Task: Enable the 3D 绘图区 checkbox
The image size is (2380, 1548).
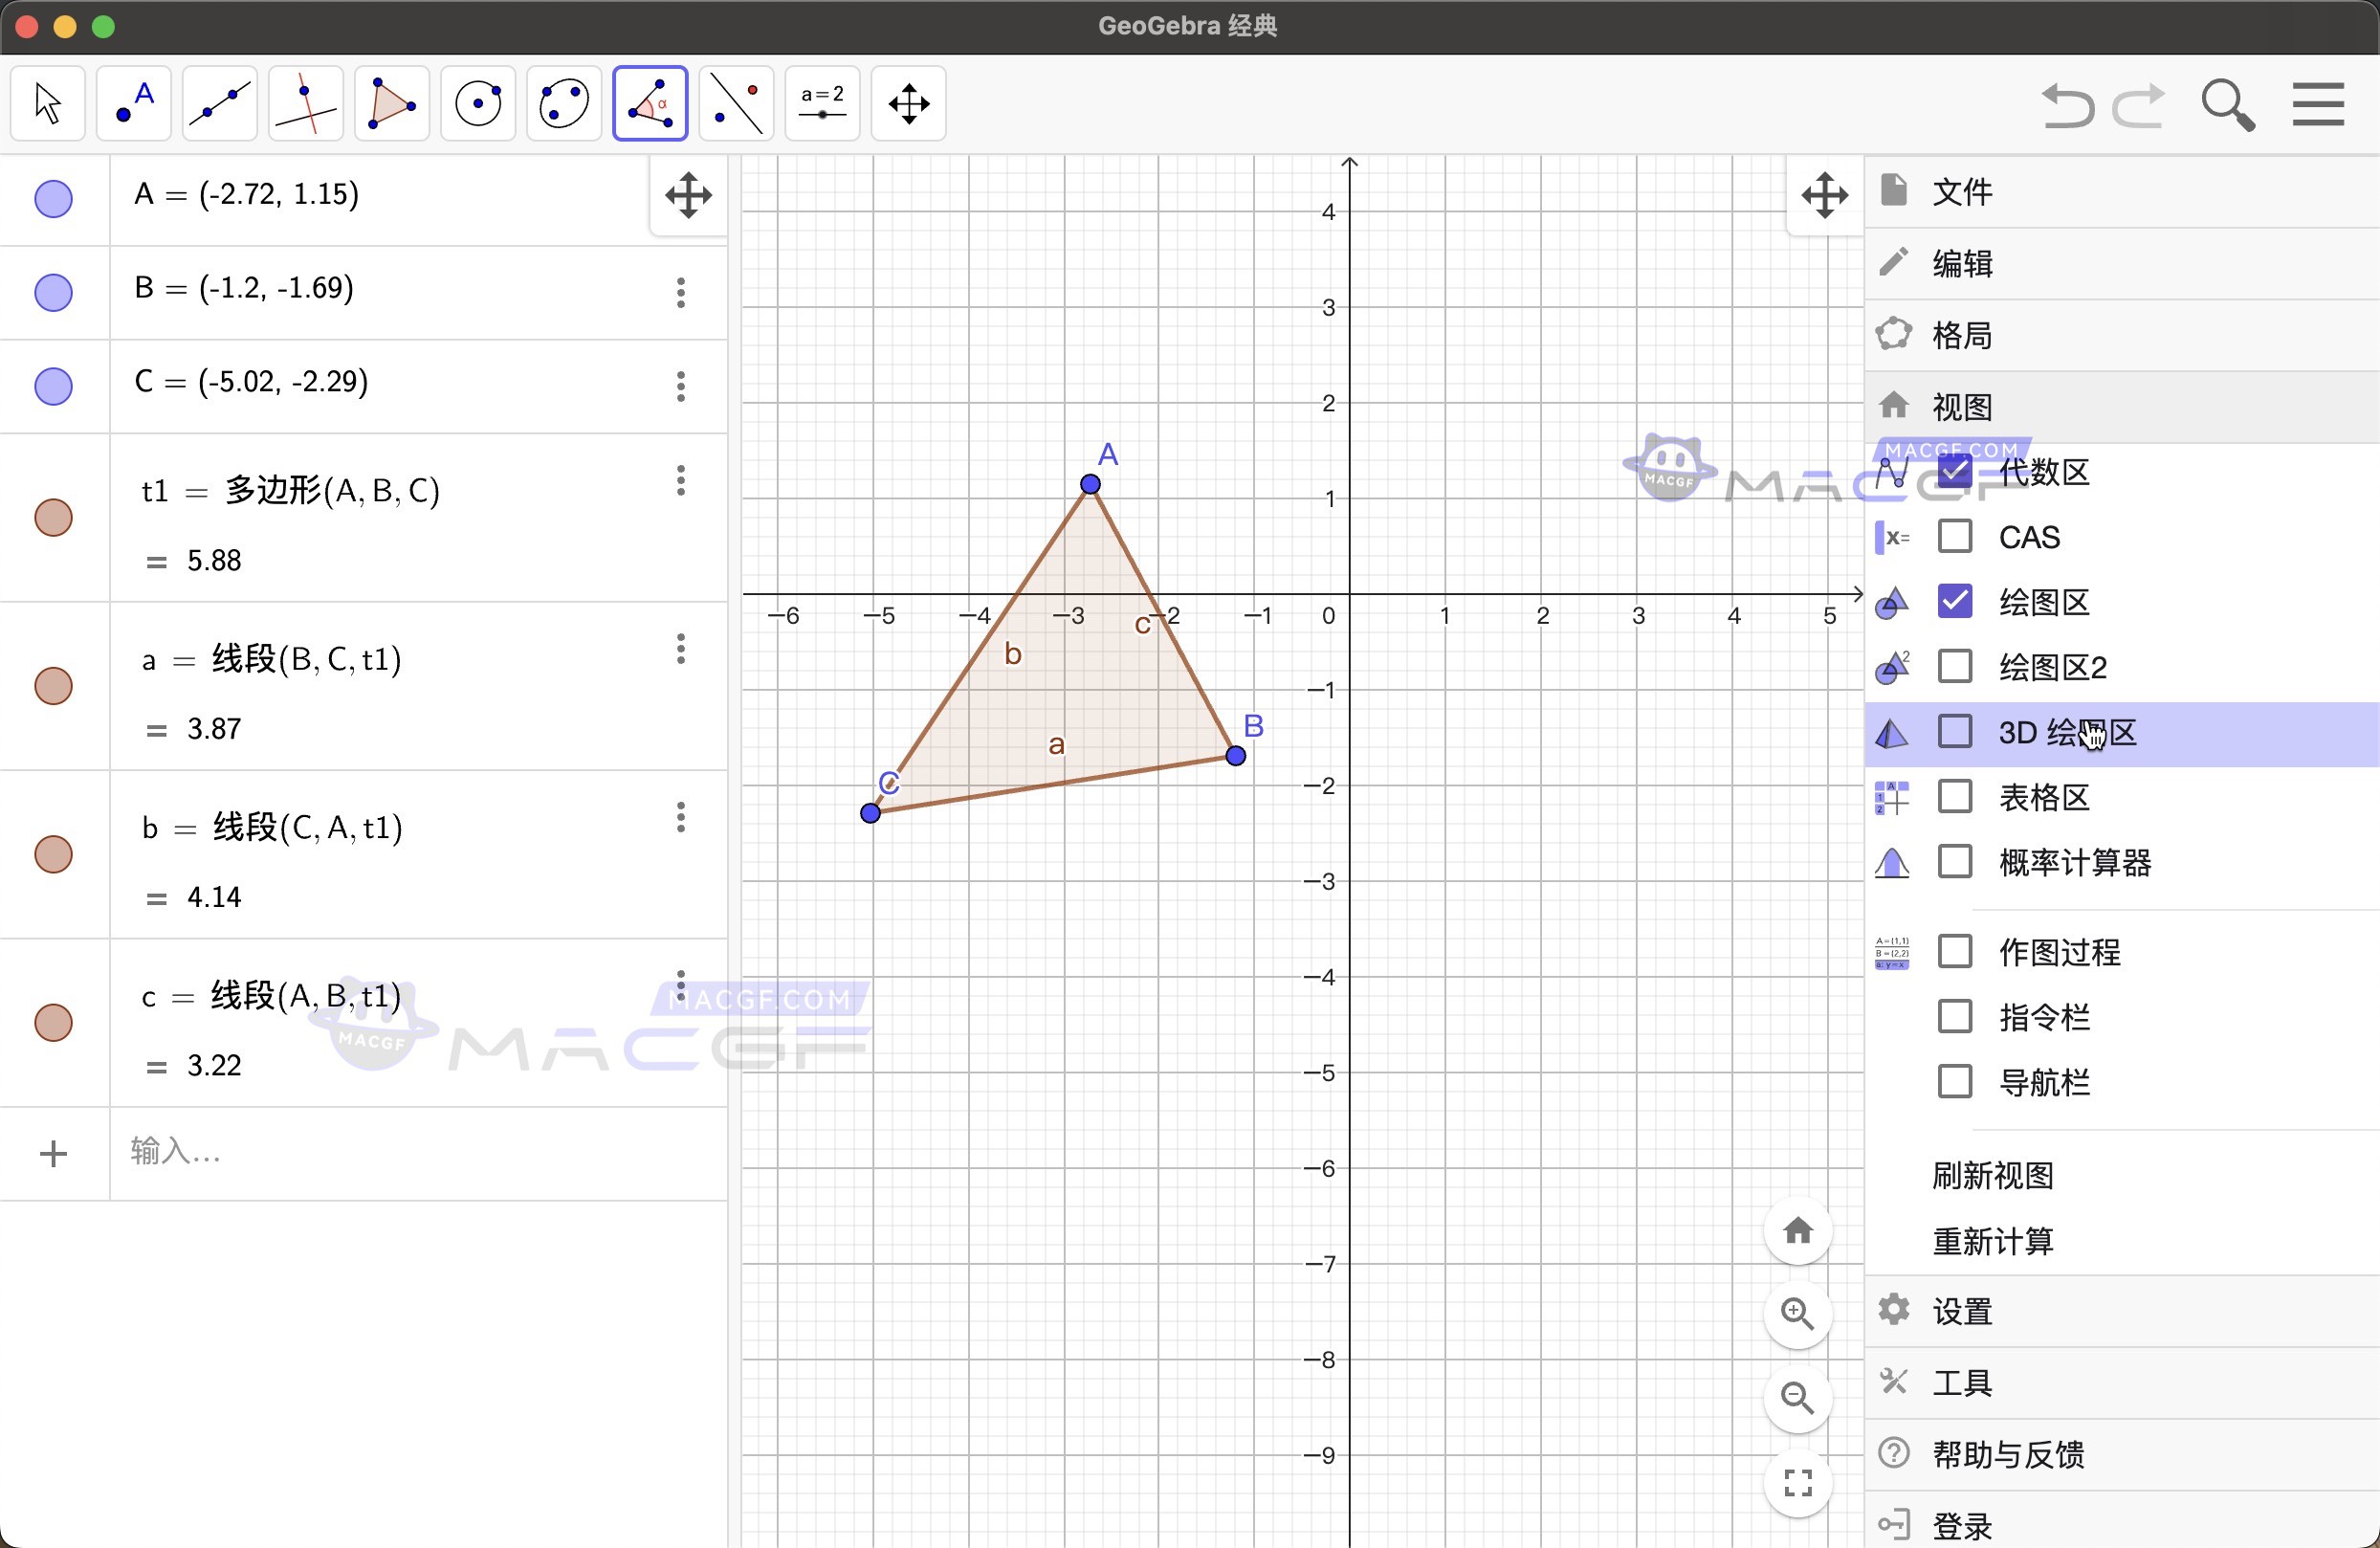Action: point(1955,732)
